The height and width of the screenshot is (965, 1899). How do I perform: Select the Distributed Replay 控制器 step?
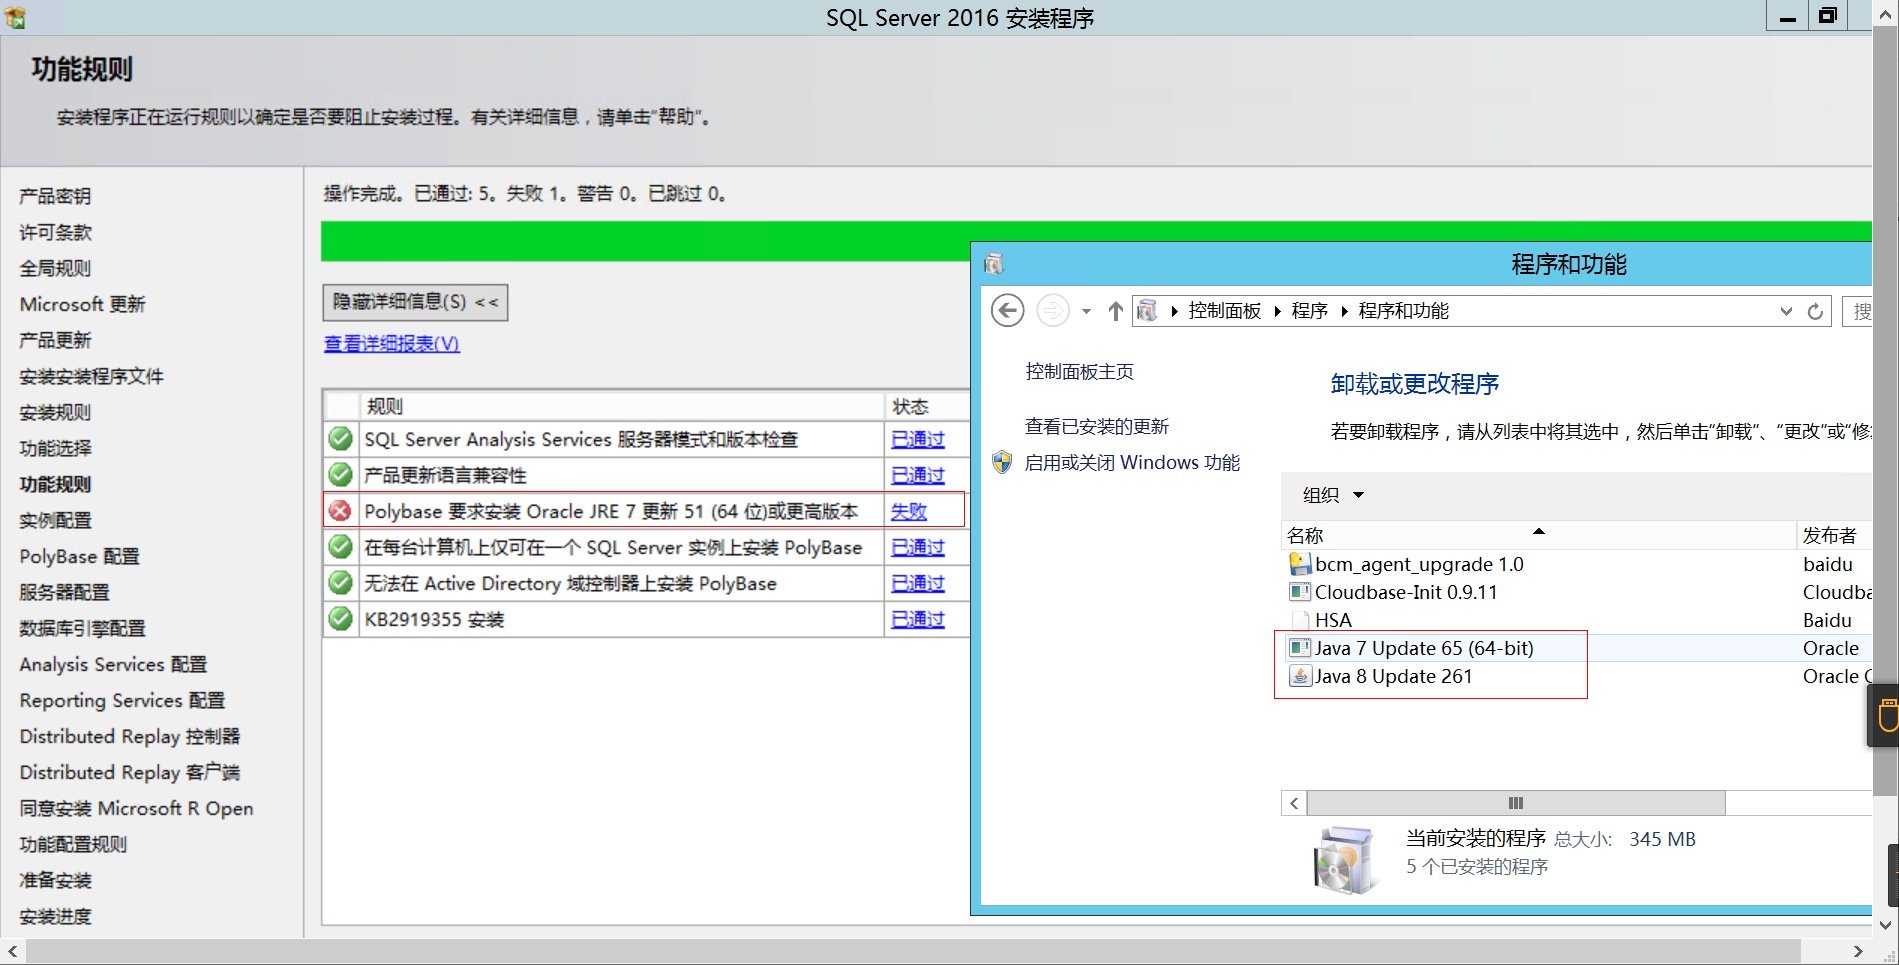(130, 736)
